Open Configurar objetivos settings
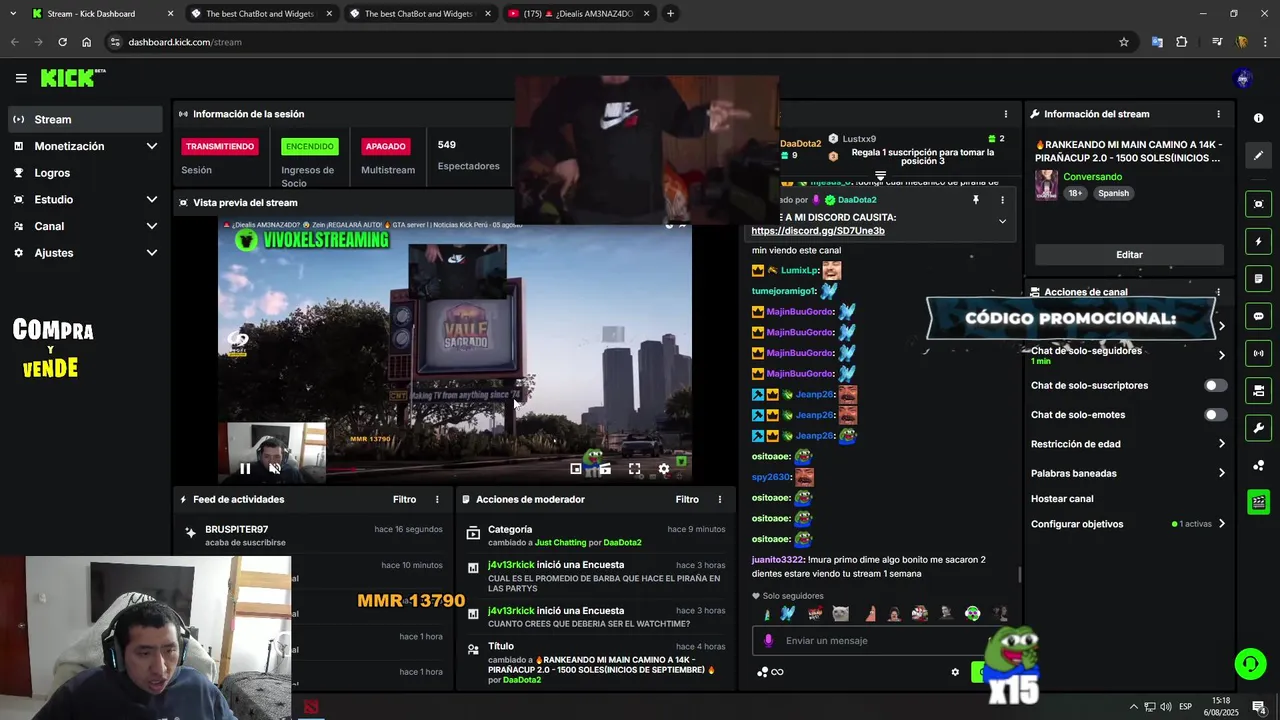Image resolution: width=1280 pixels, height=720 pixels. (x=1127, y=524)
